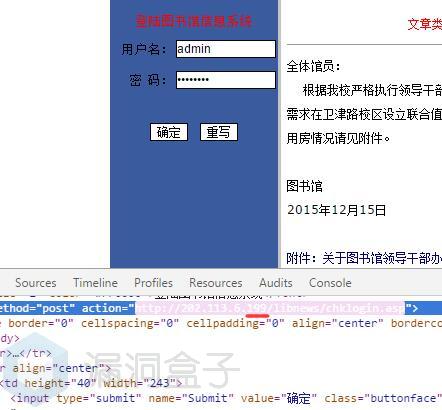Click the method="post" attribute in selected line

pyautogui.click(x=37, y=308)
